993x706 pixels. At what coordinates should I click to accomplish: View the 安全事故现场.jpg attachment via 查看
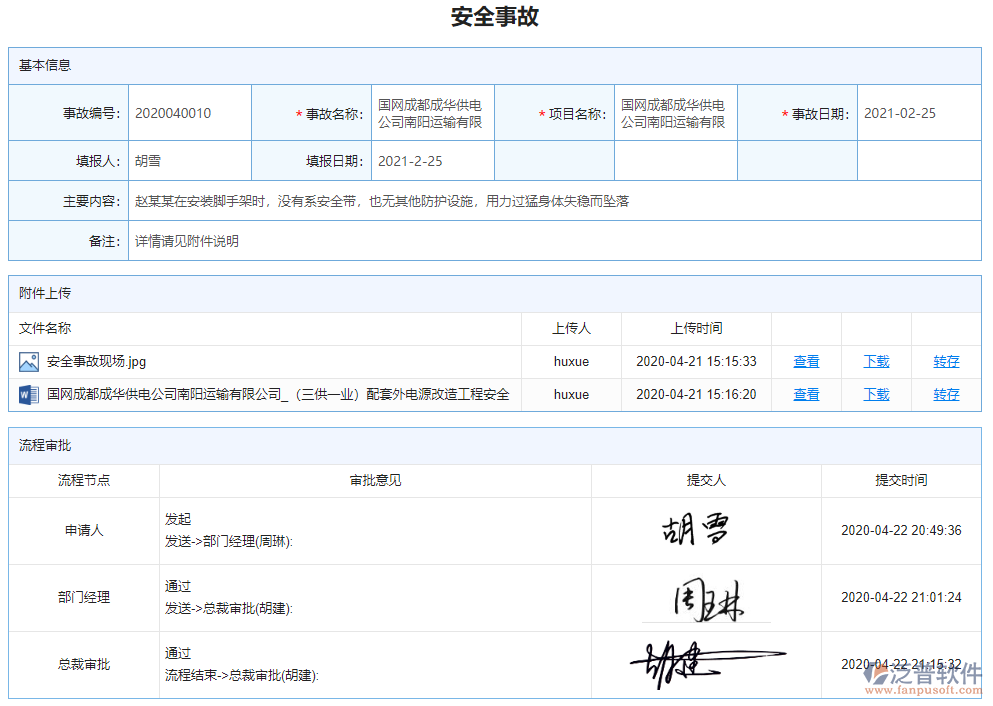(x=806, y=362)
